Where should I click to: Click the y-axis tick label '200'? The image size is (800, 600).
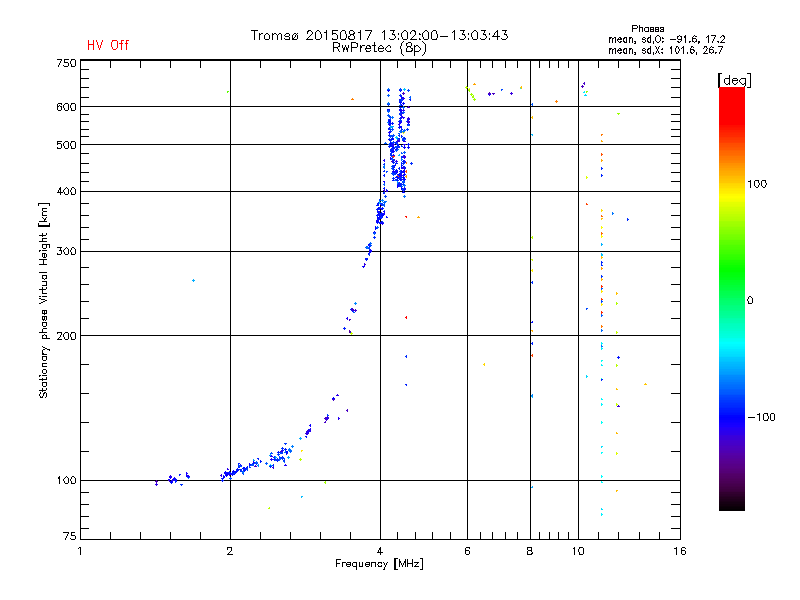pyautogui.click(x=66, y=336)
